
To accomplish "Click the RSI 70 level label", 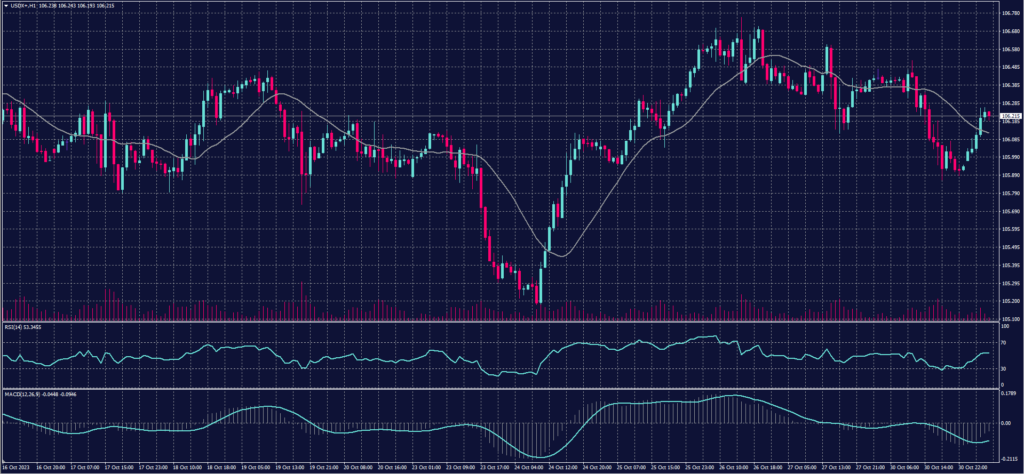I will 1003,343.
